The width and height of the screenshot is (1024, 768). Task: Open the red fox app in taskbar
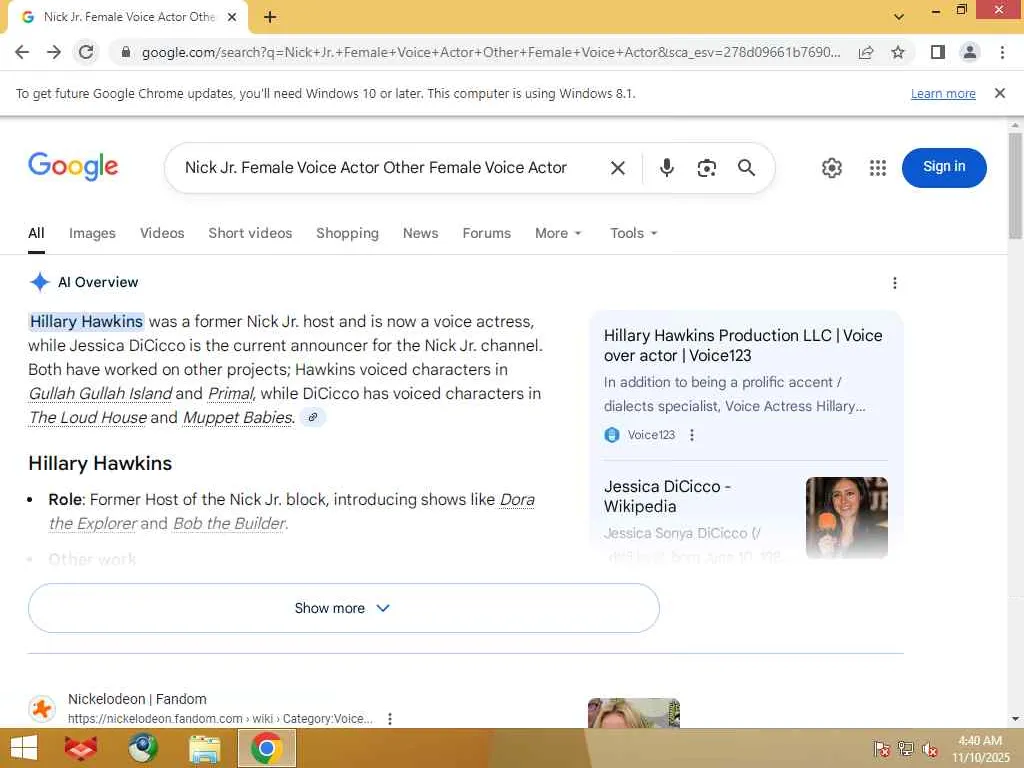point(81,748)
